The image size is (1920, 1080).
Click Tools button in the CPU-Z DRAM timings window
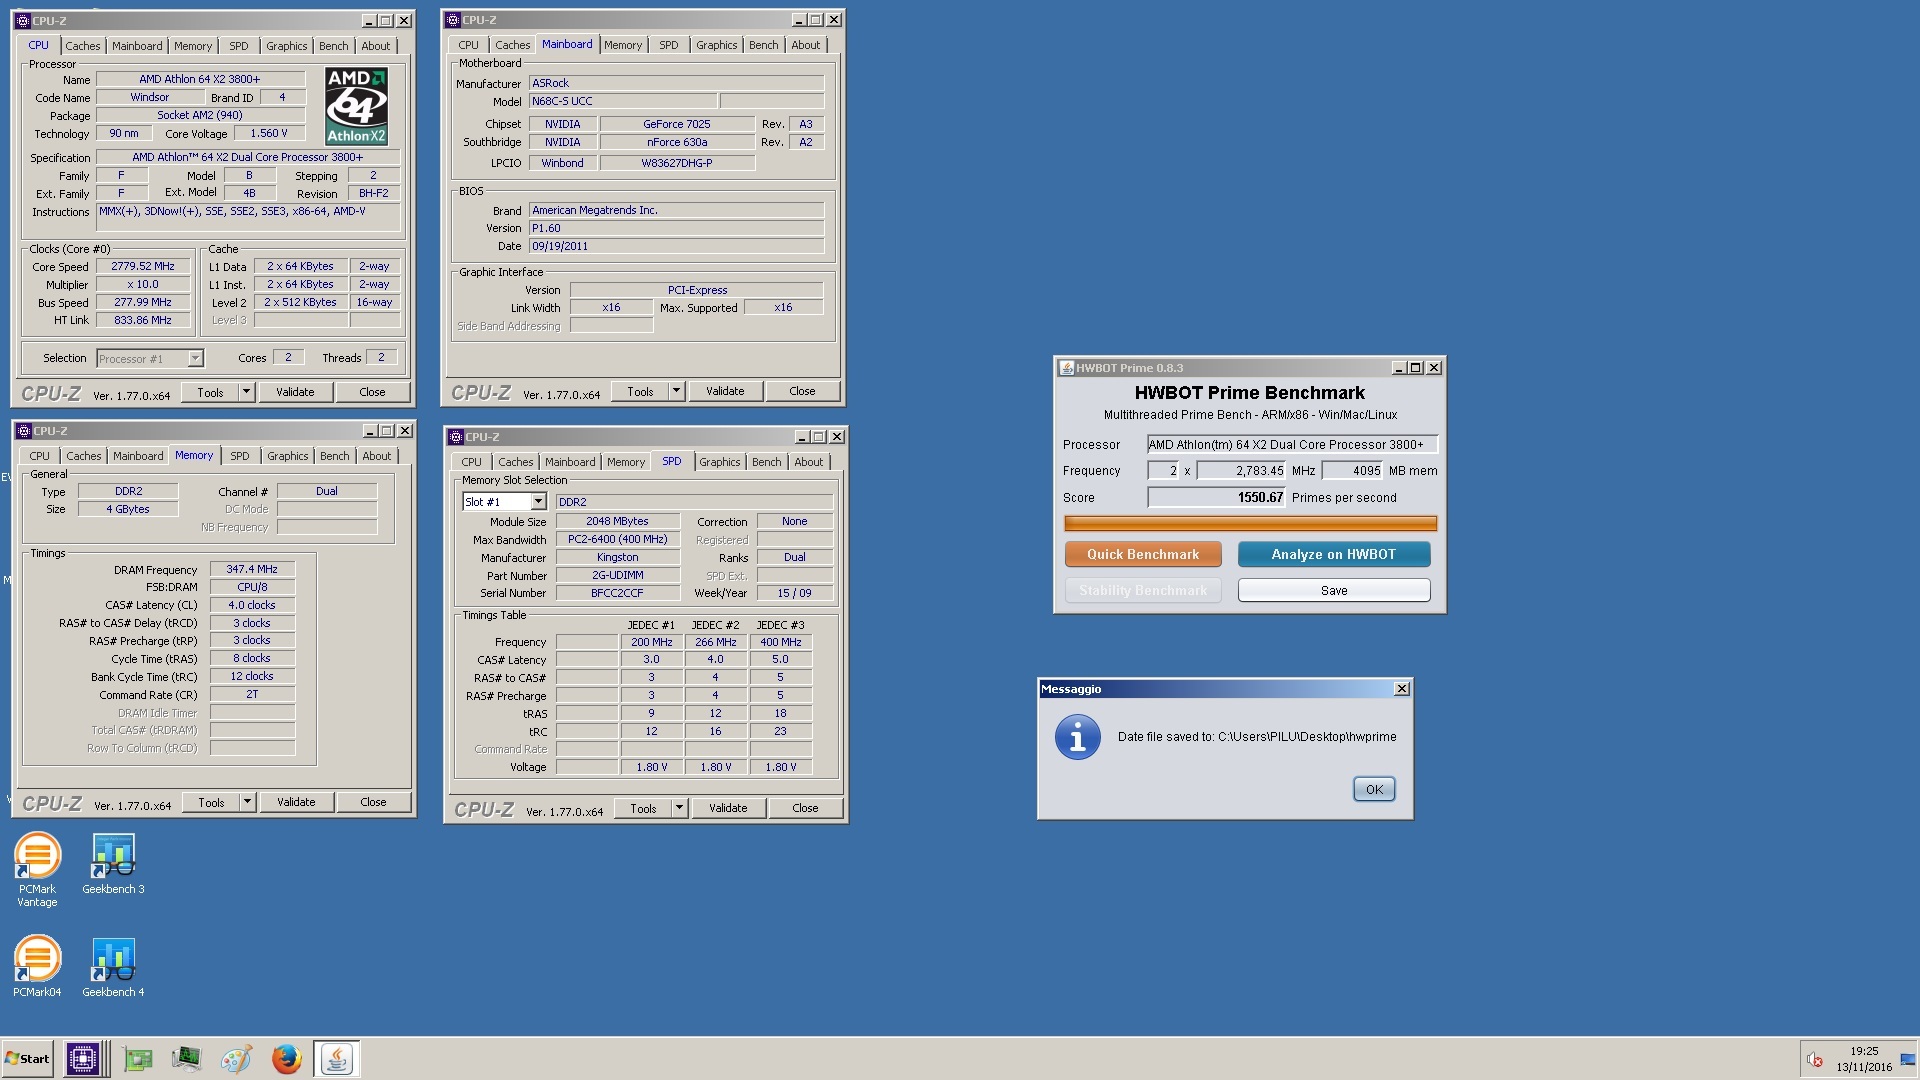(x=211, y=802)
